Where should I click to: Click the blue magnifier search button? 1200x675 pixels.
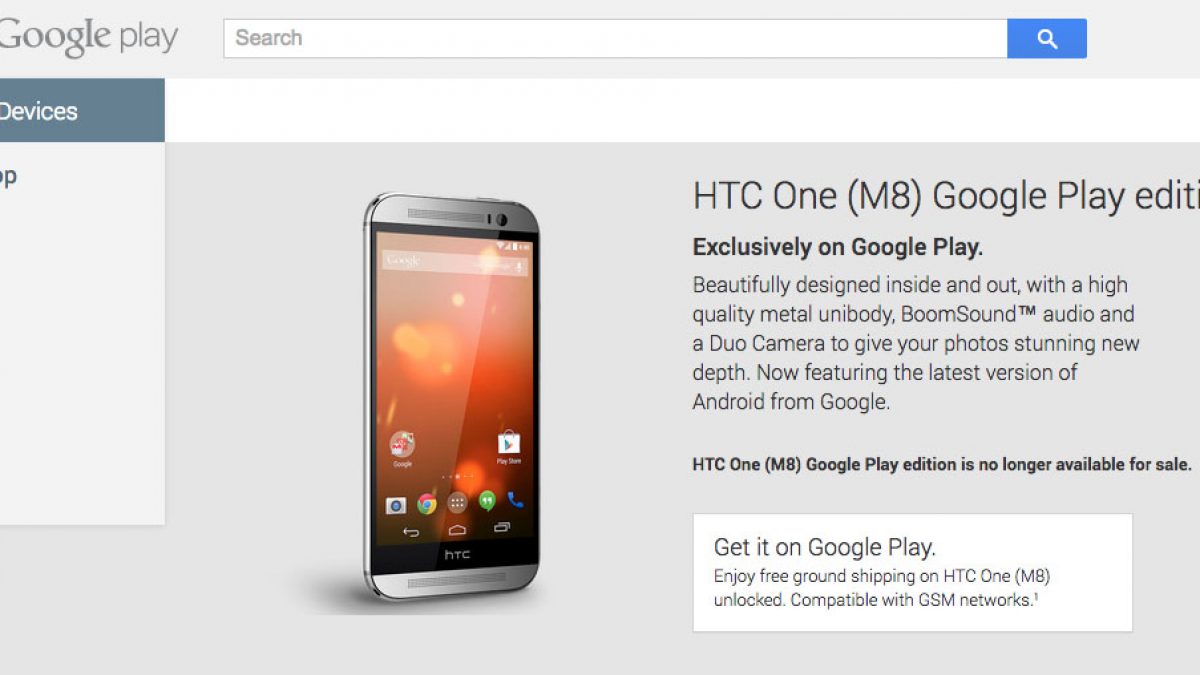pyautogui.click(x=1047, y=38)
